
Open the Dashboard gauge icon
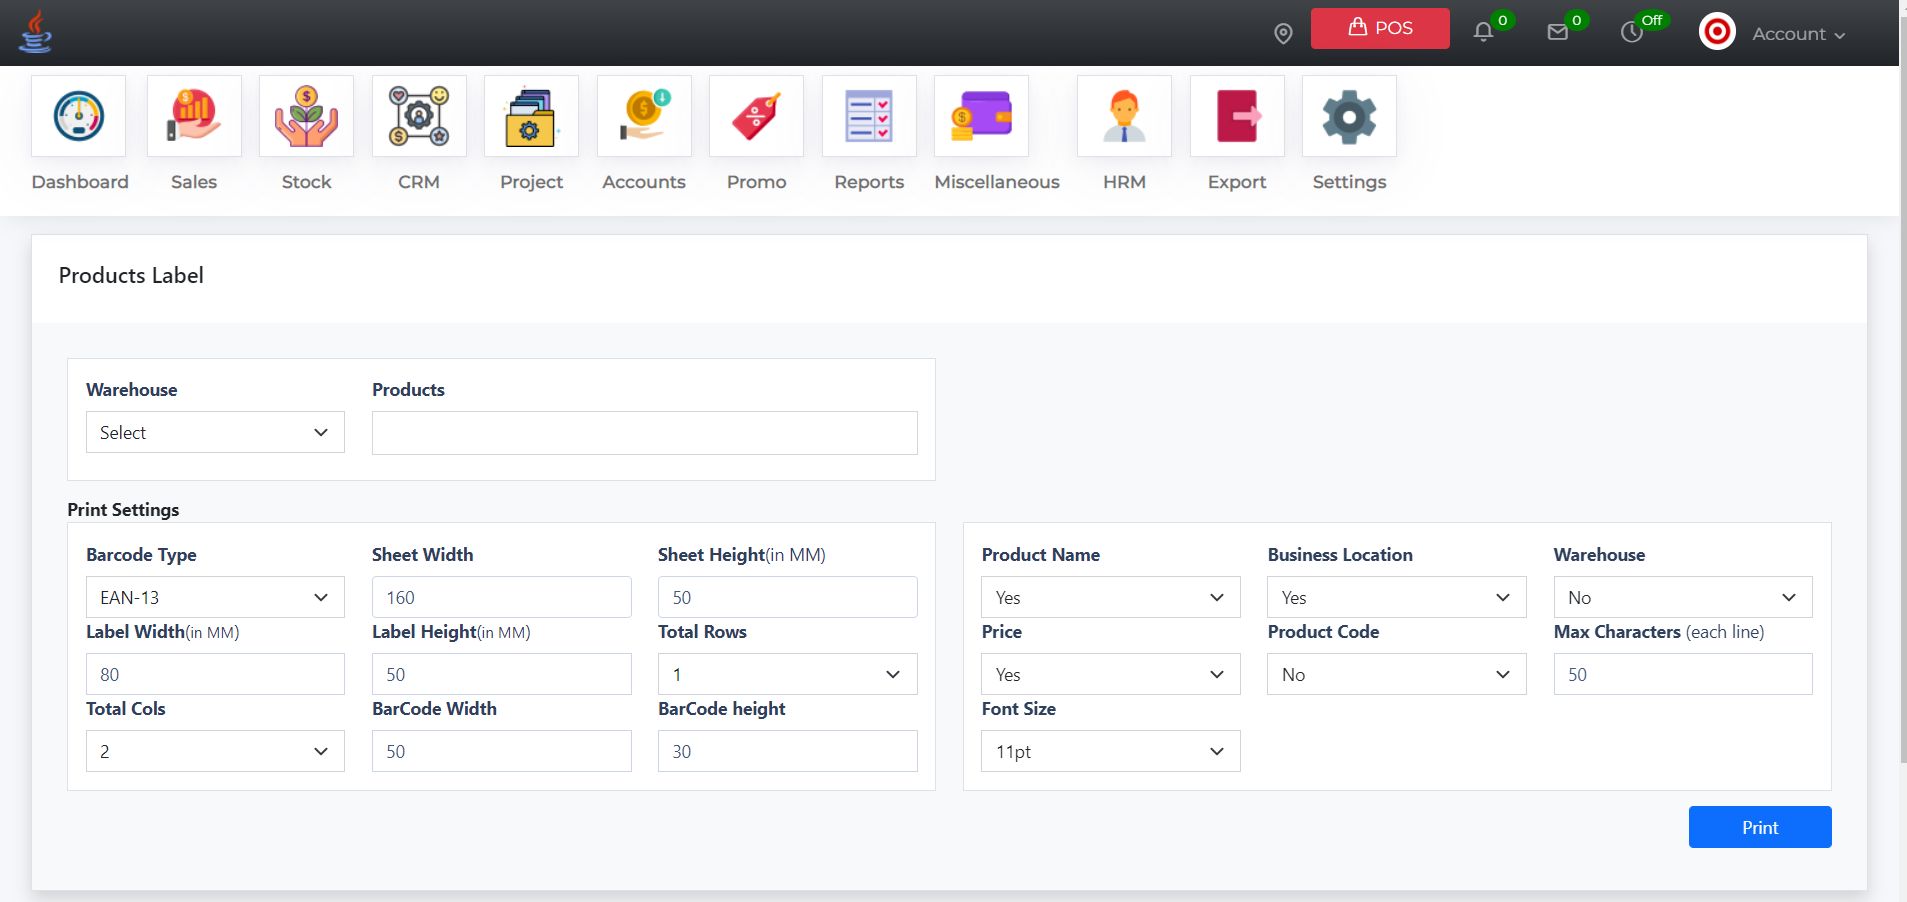pyautogui.click(x=79, y=116)
